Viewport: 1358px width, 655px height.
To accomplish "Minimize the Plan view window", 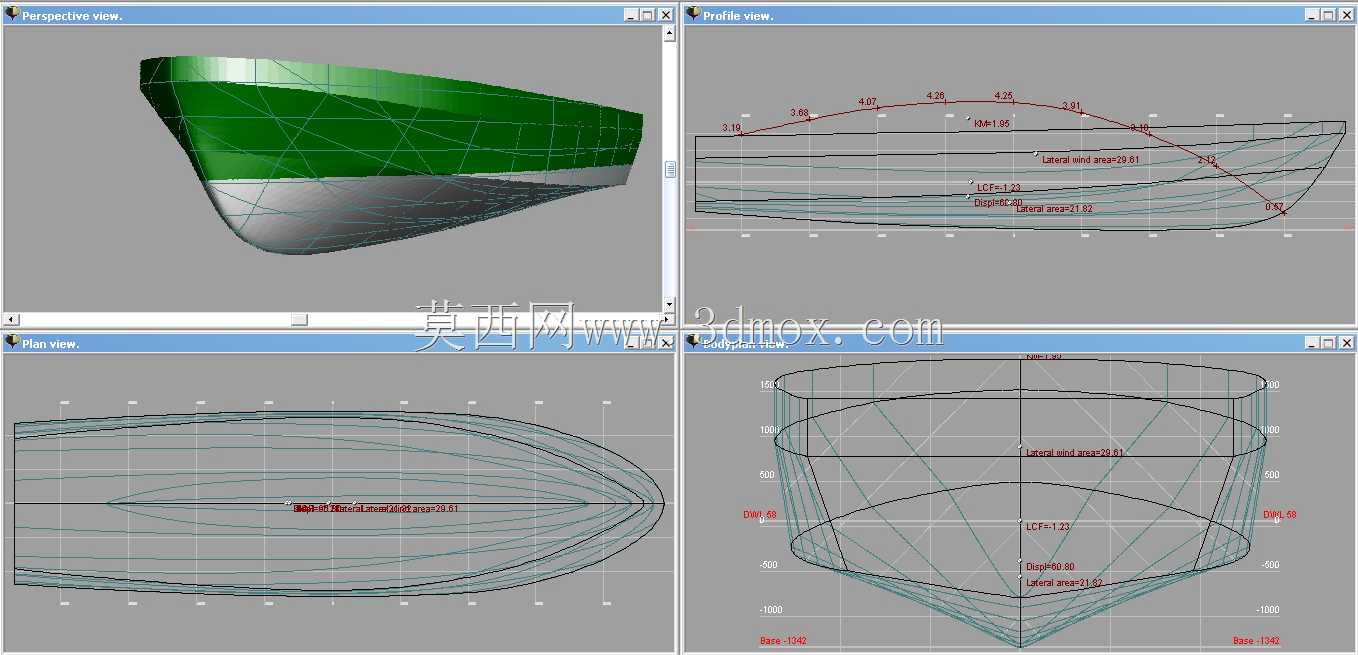I will pos(630,343).
